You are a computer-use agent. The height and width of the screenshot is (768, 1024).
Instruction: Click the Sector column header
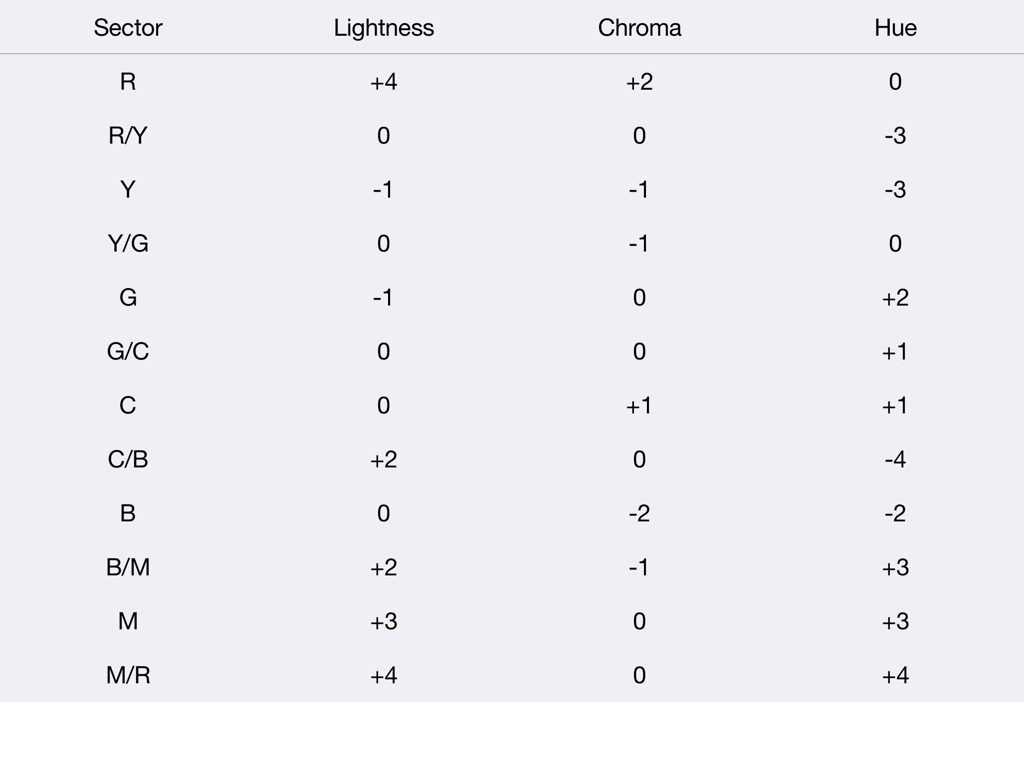128,27
